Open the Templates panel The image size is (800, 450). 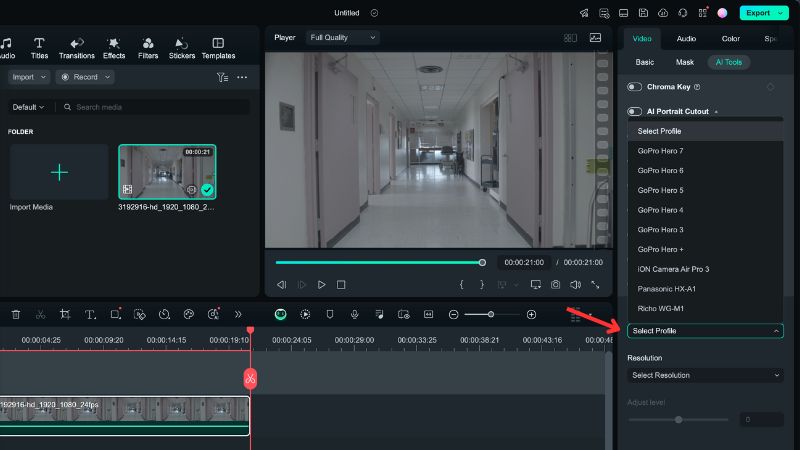(218, 48)
